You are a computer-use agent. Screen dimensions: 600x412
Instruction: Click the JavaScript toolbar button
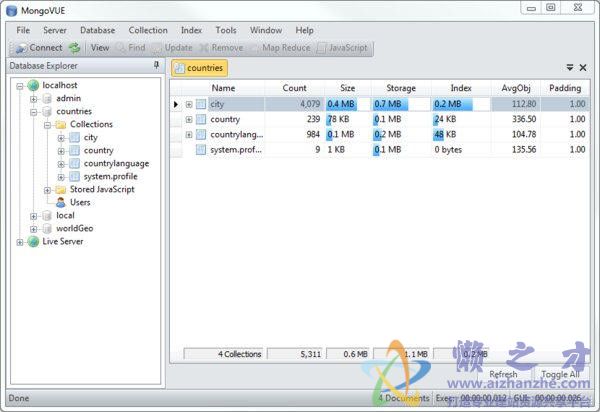pos(343,48)
